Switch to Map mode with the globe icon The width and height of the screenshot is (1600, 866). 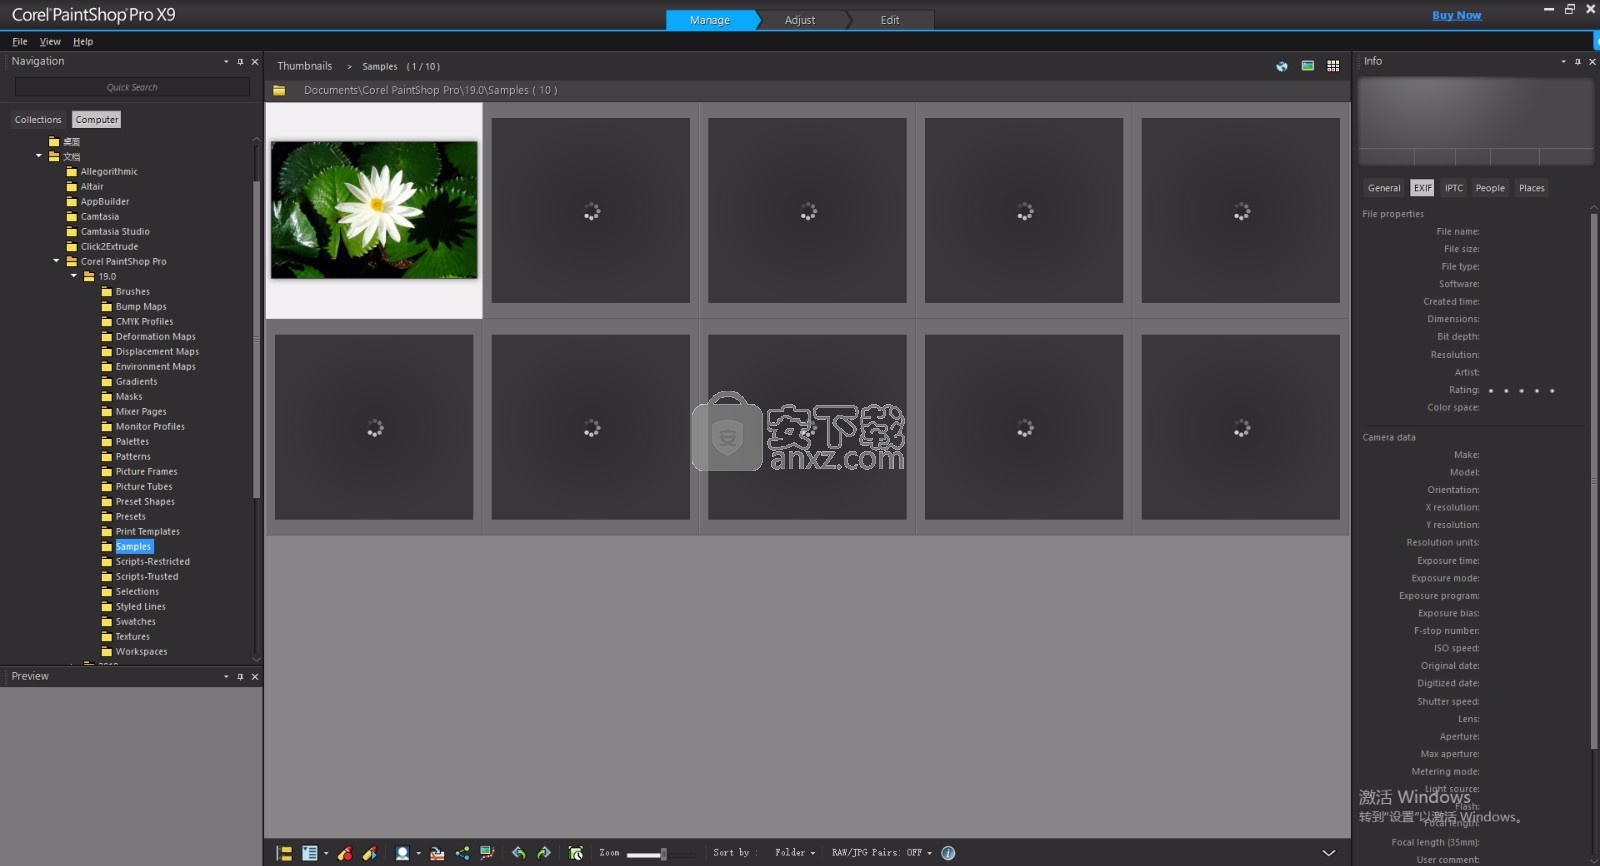(1281, 66)
